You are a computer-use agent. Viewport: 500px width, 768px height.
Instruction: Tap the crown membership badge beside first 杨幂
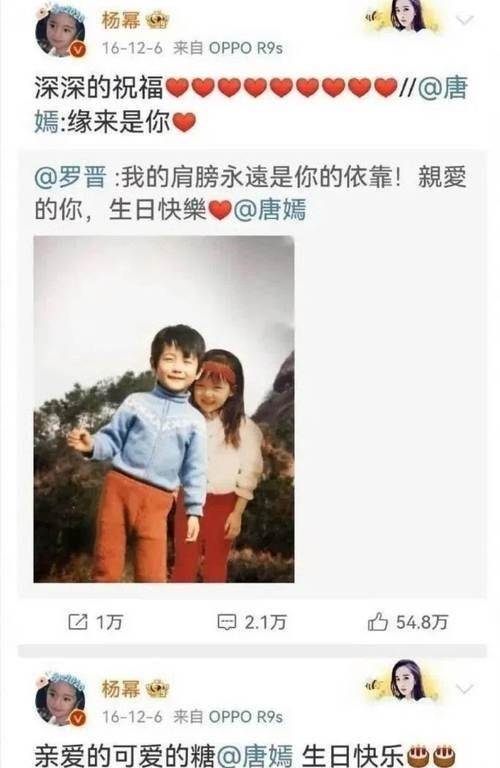point(157,21)
